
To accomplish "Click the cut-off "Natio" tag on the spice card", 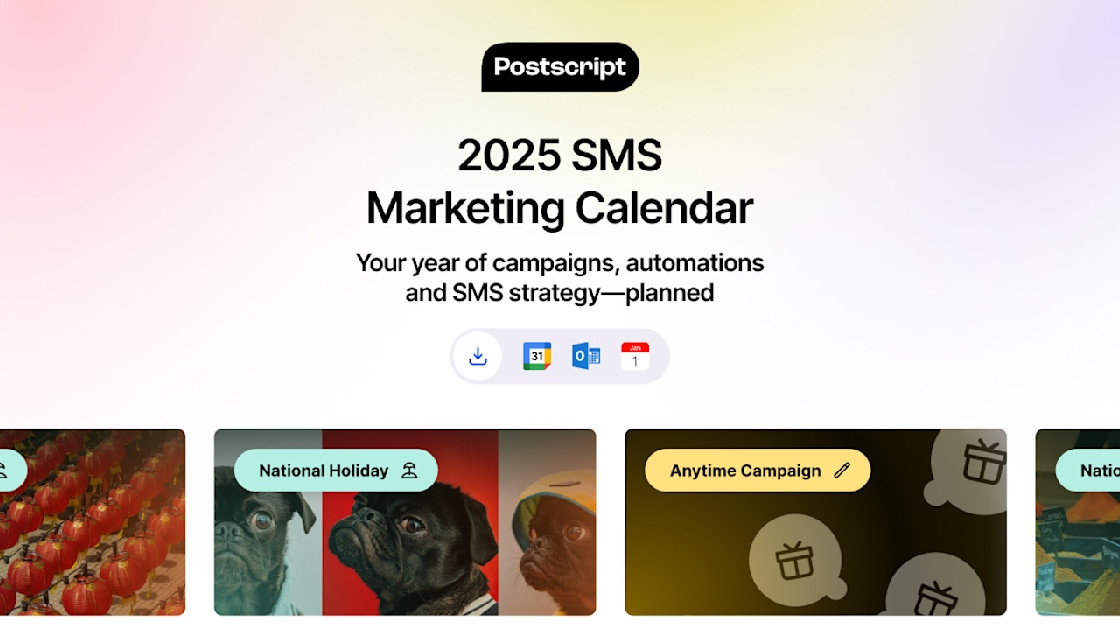I will click(1088, 470).
